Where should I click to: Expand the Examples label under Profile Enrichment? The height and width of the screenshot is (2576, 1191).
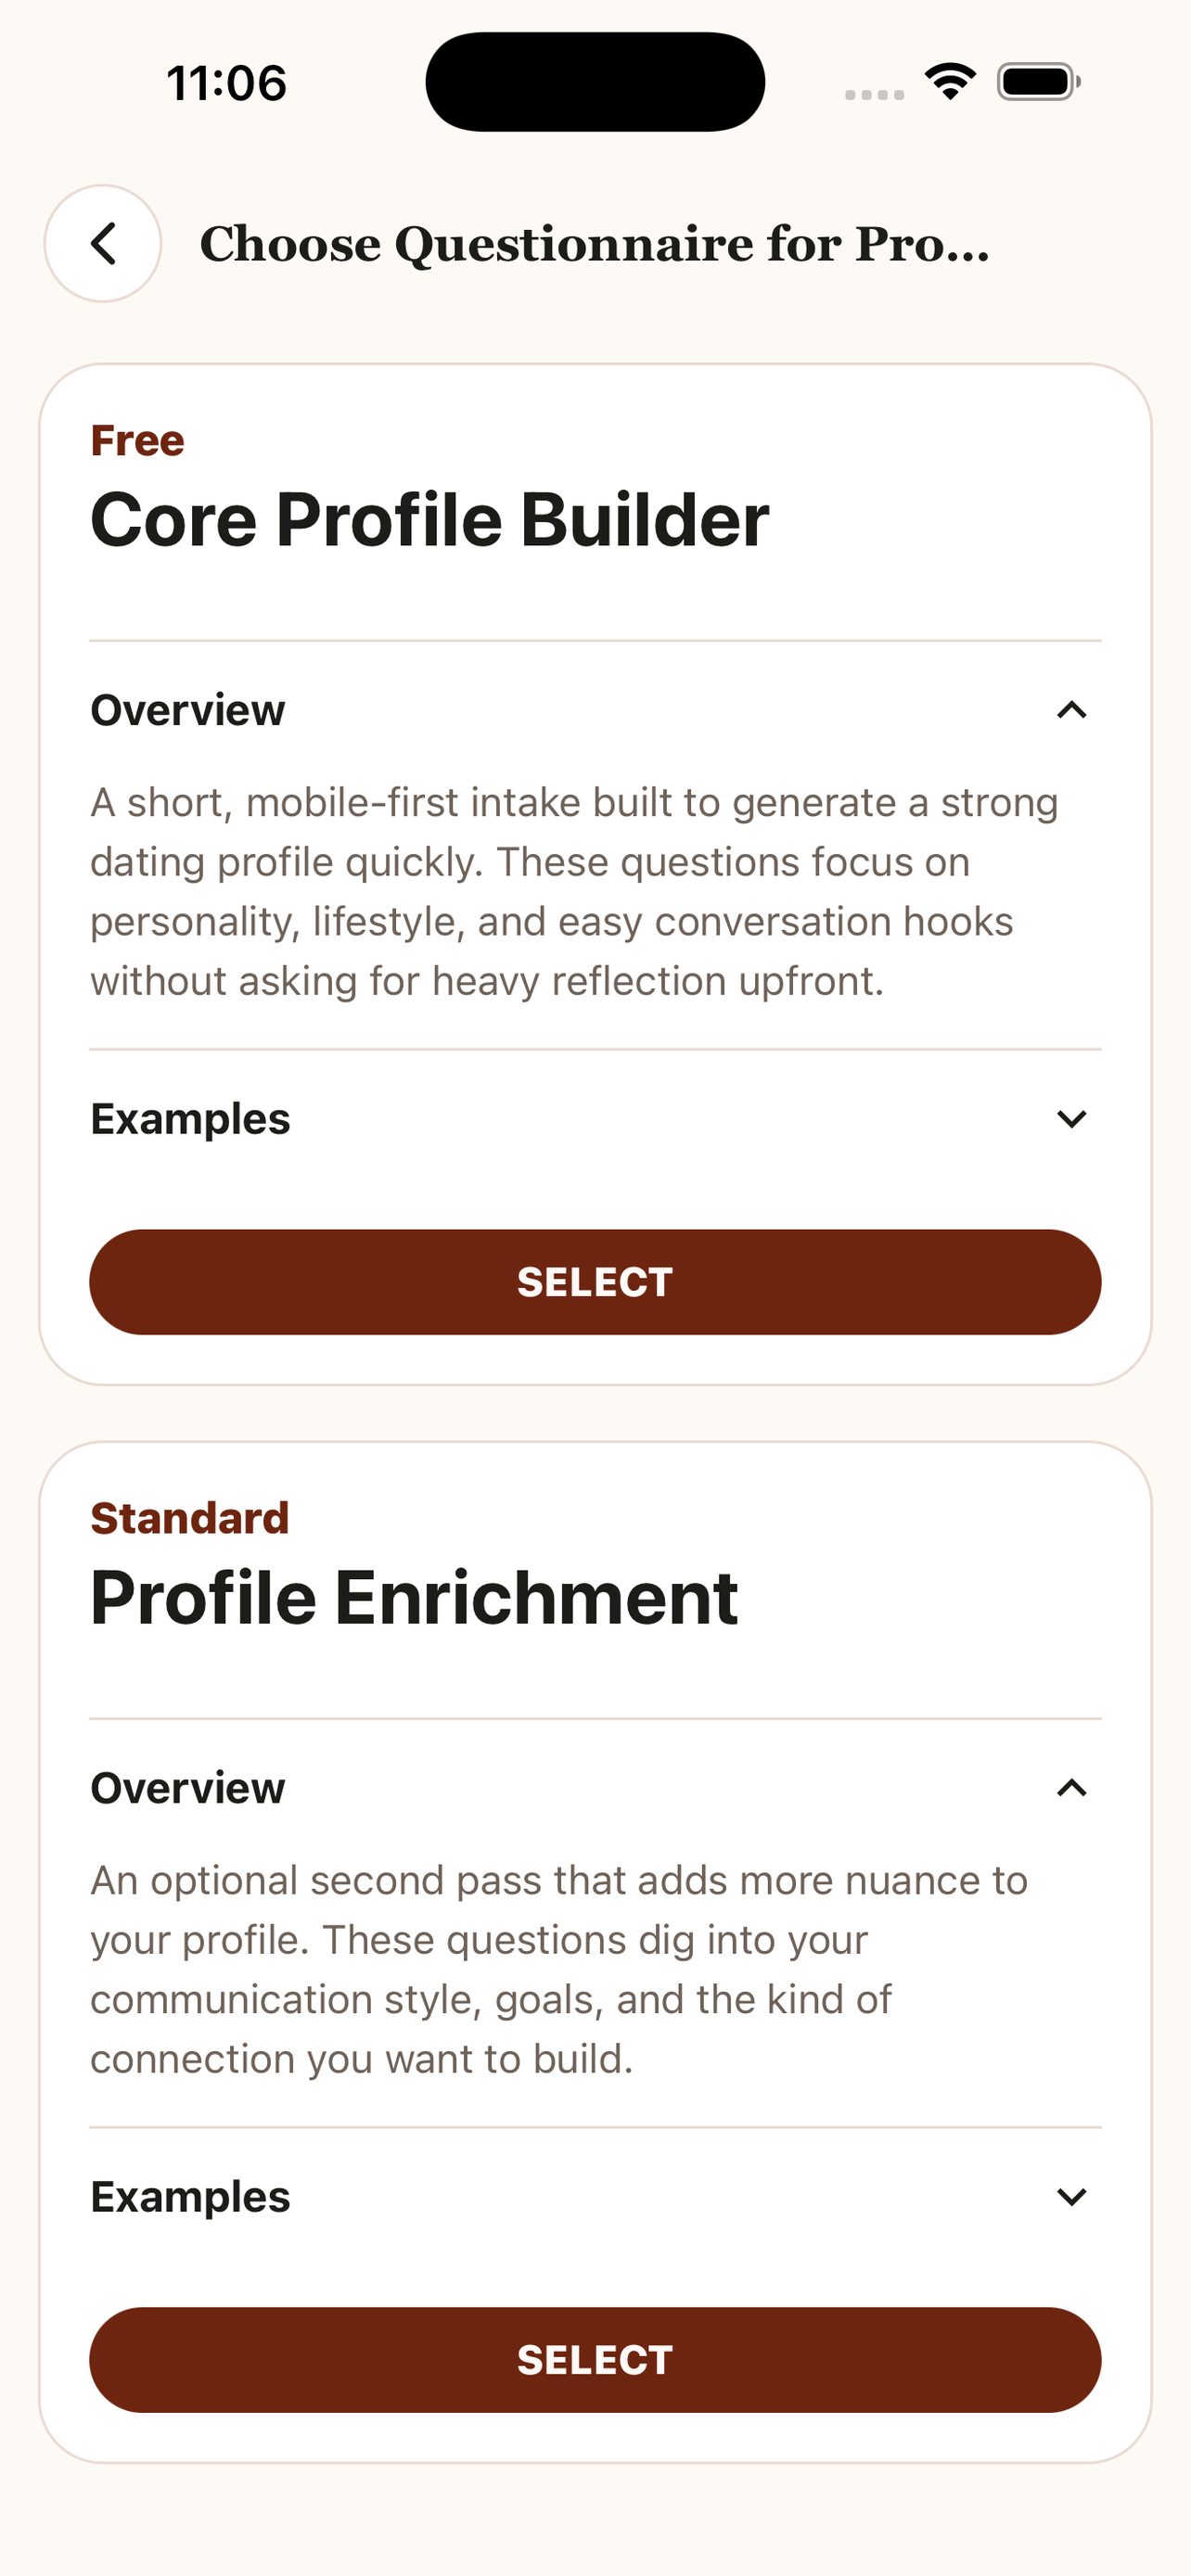tap(190, 2197)
